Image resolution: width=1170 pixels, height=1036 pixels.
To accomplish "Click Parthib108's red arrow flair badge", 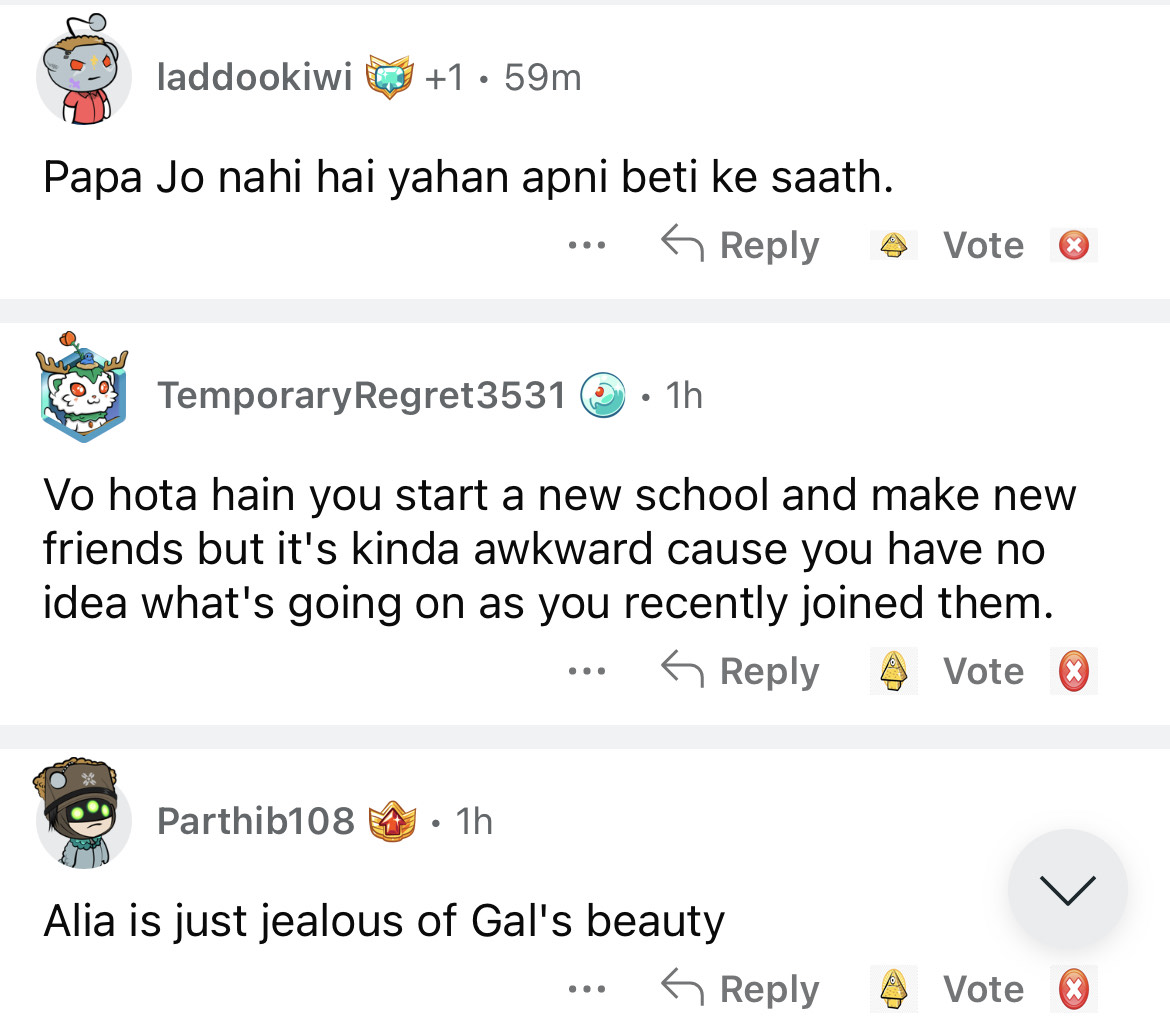I will pos(393,821).
